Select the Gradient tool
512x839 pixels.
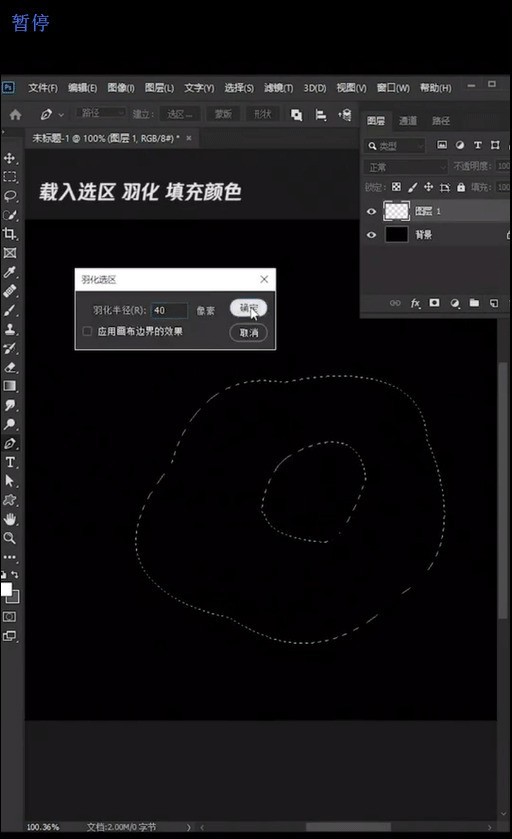[10, 386]
